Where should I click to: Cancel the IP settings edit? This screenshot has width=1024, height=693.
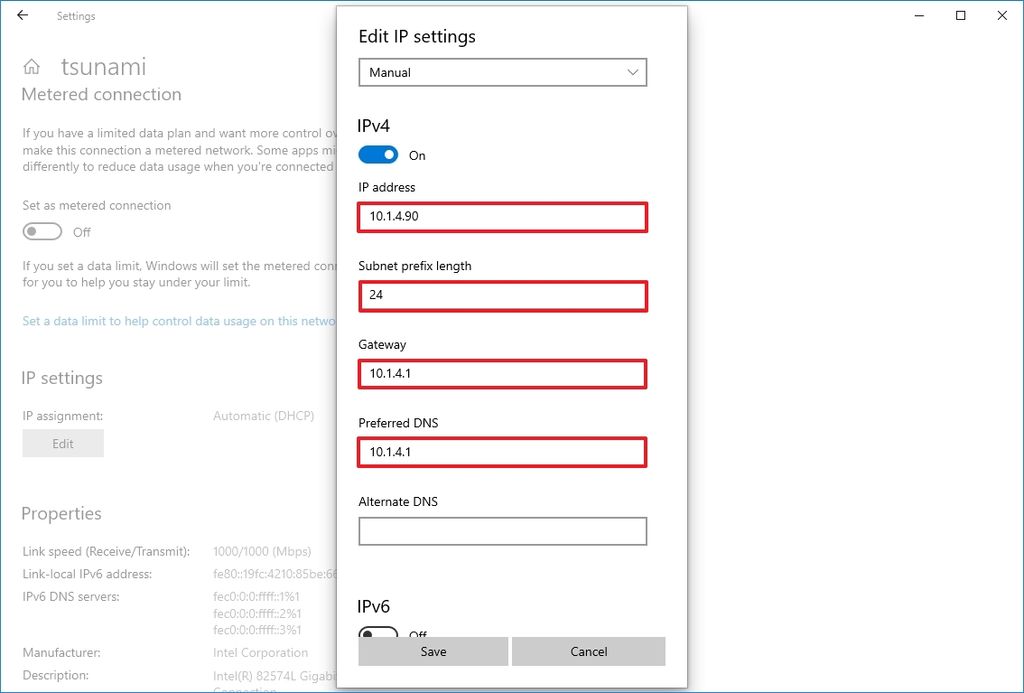click(588, 651)
